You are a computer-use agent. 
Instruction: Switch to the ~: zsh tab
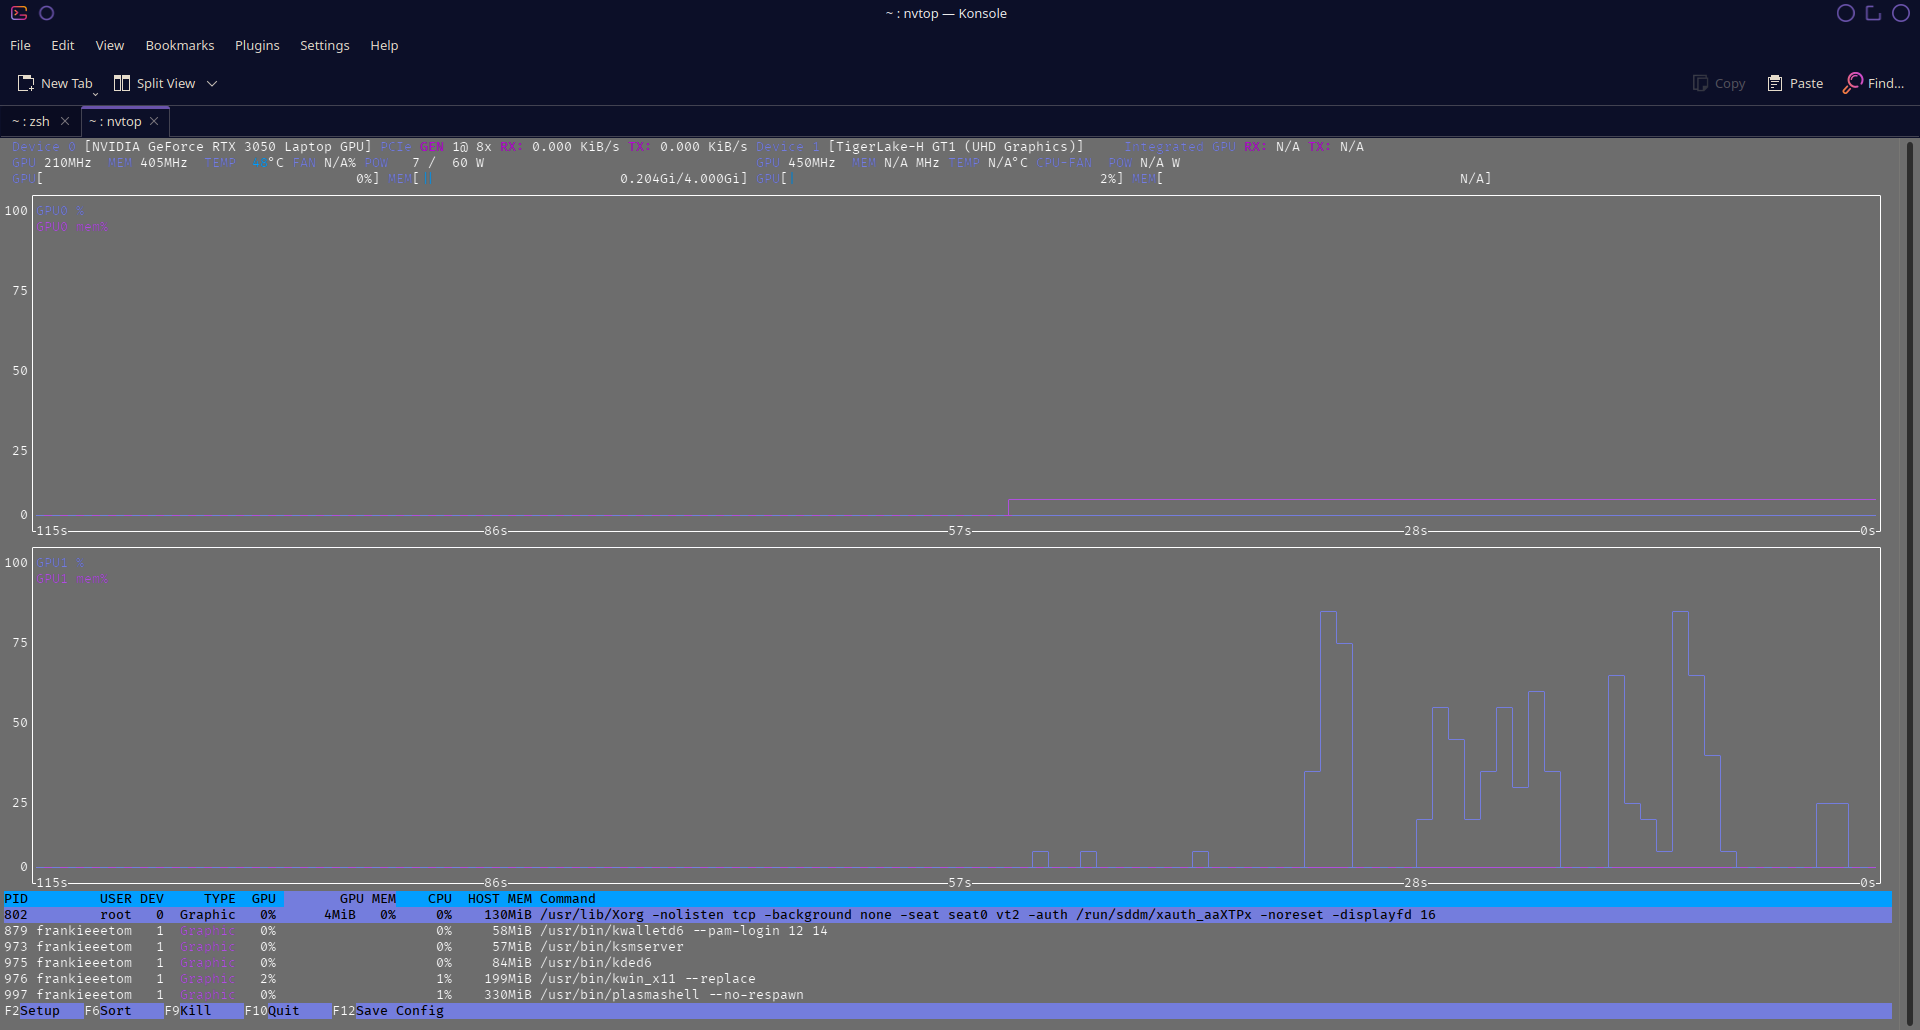tap(32, 121)
